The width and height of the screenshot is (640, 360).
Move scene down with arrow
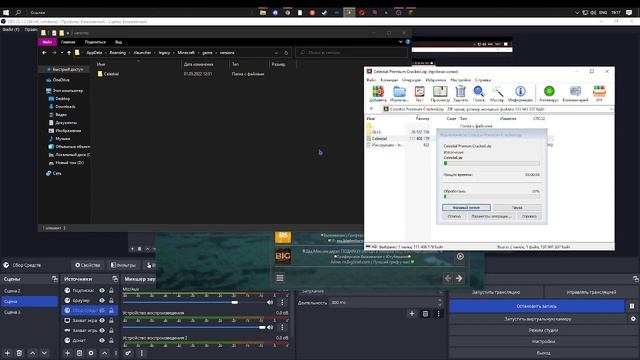tap(44, 353)
